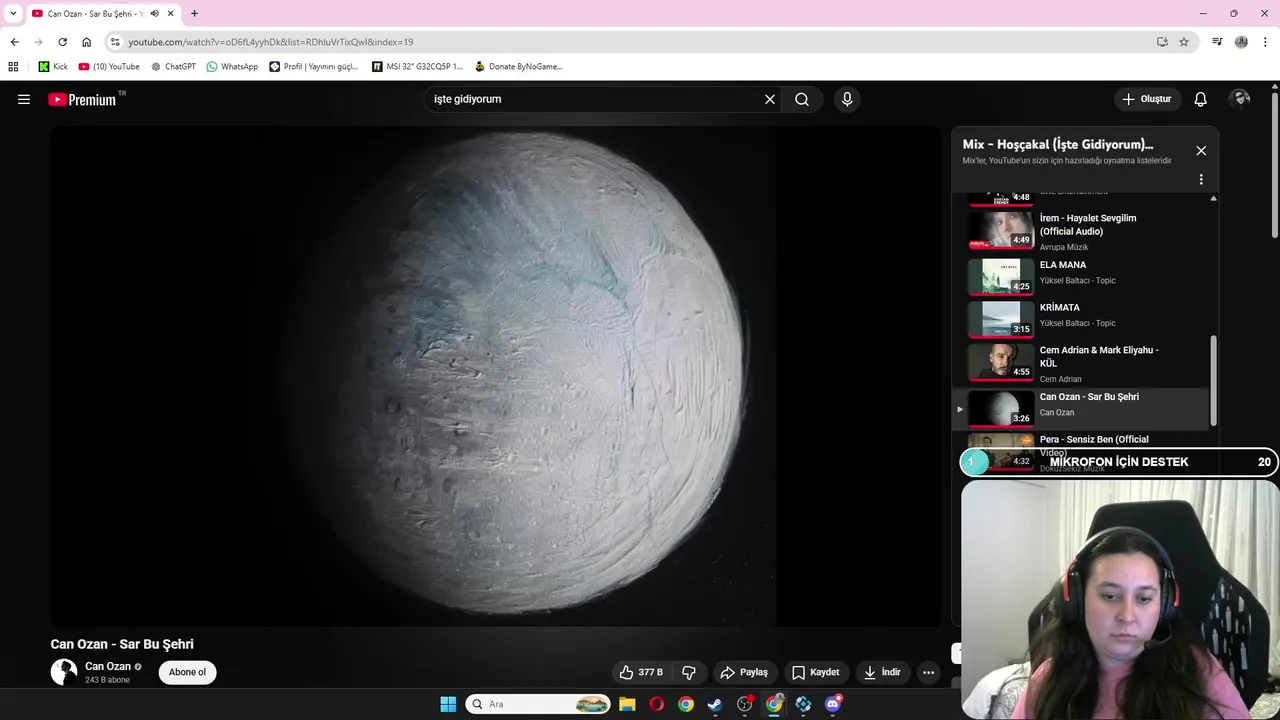Screen dimensions: 1280x720
Task: Mute the tab via speaker icon
Action: coord(154,13)
